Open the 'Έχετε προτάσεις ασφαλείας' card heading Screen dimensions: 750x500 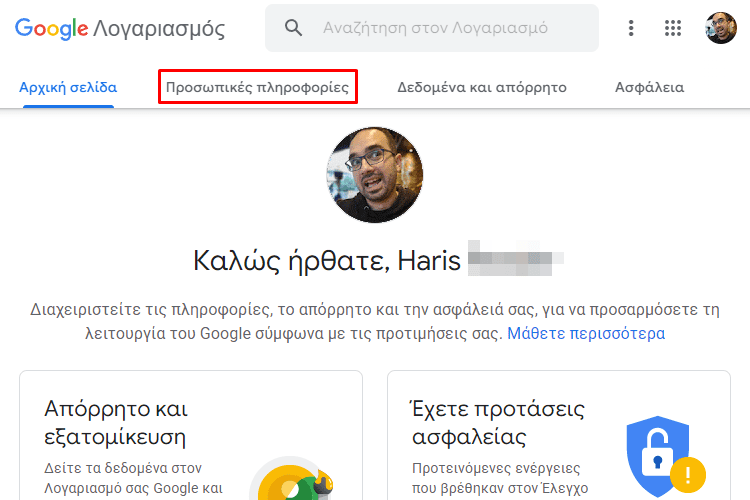(x=498, y=422)
